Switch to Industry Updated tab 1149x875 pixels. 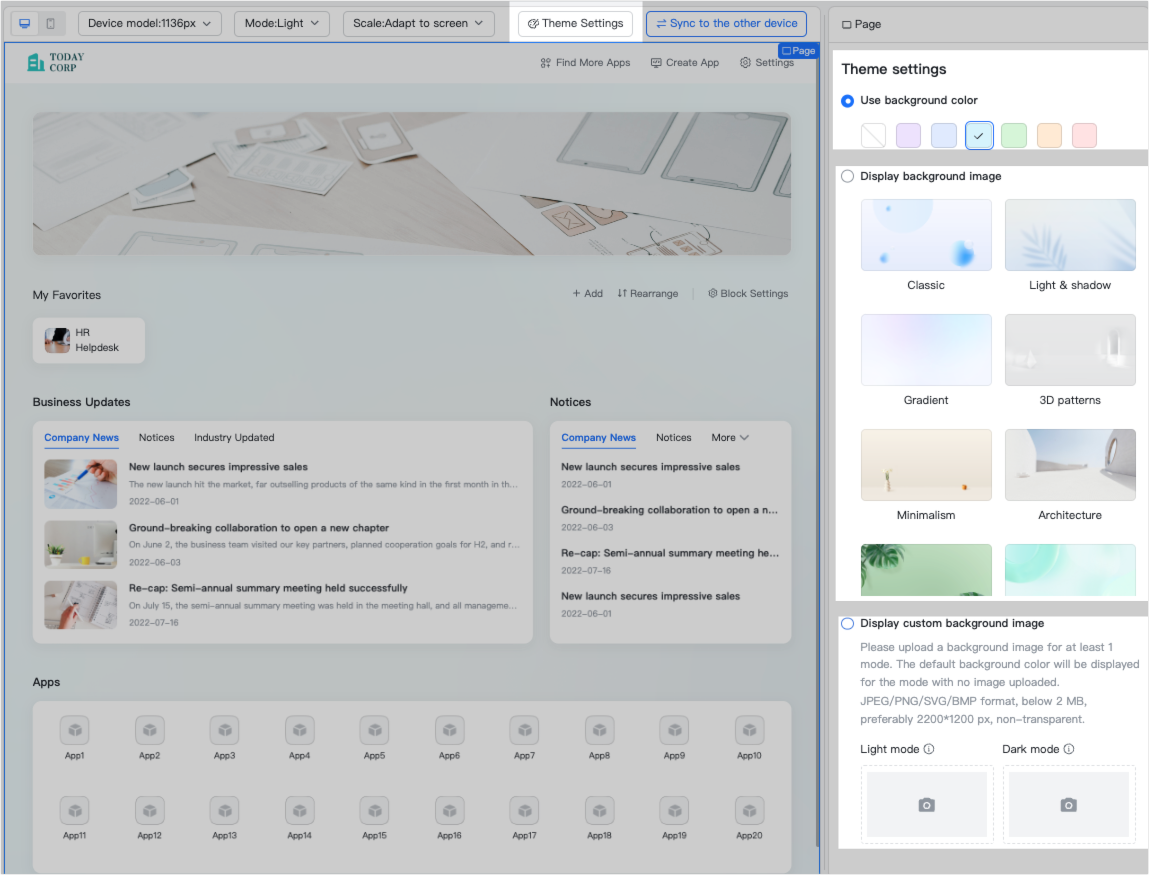(234, 437)
